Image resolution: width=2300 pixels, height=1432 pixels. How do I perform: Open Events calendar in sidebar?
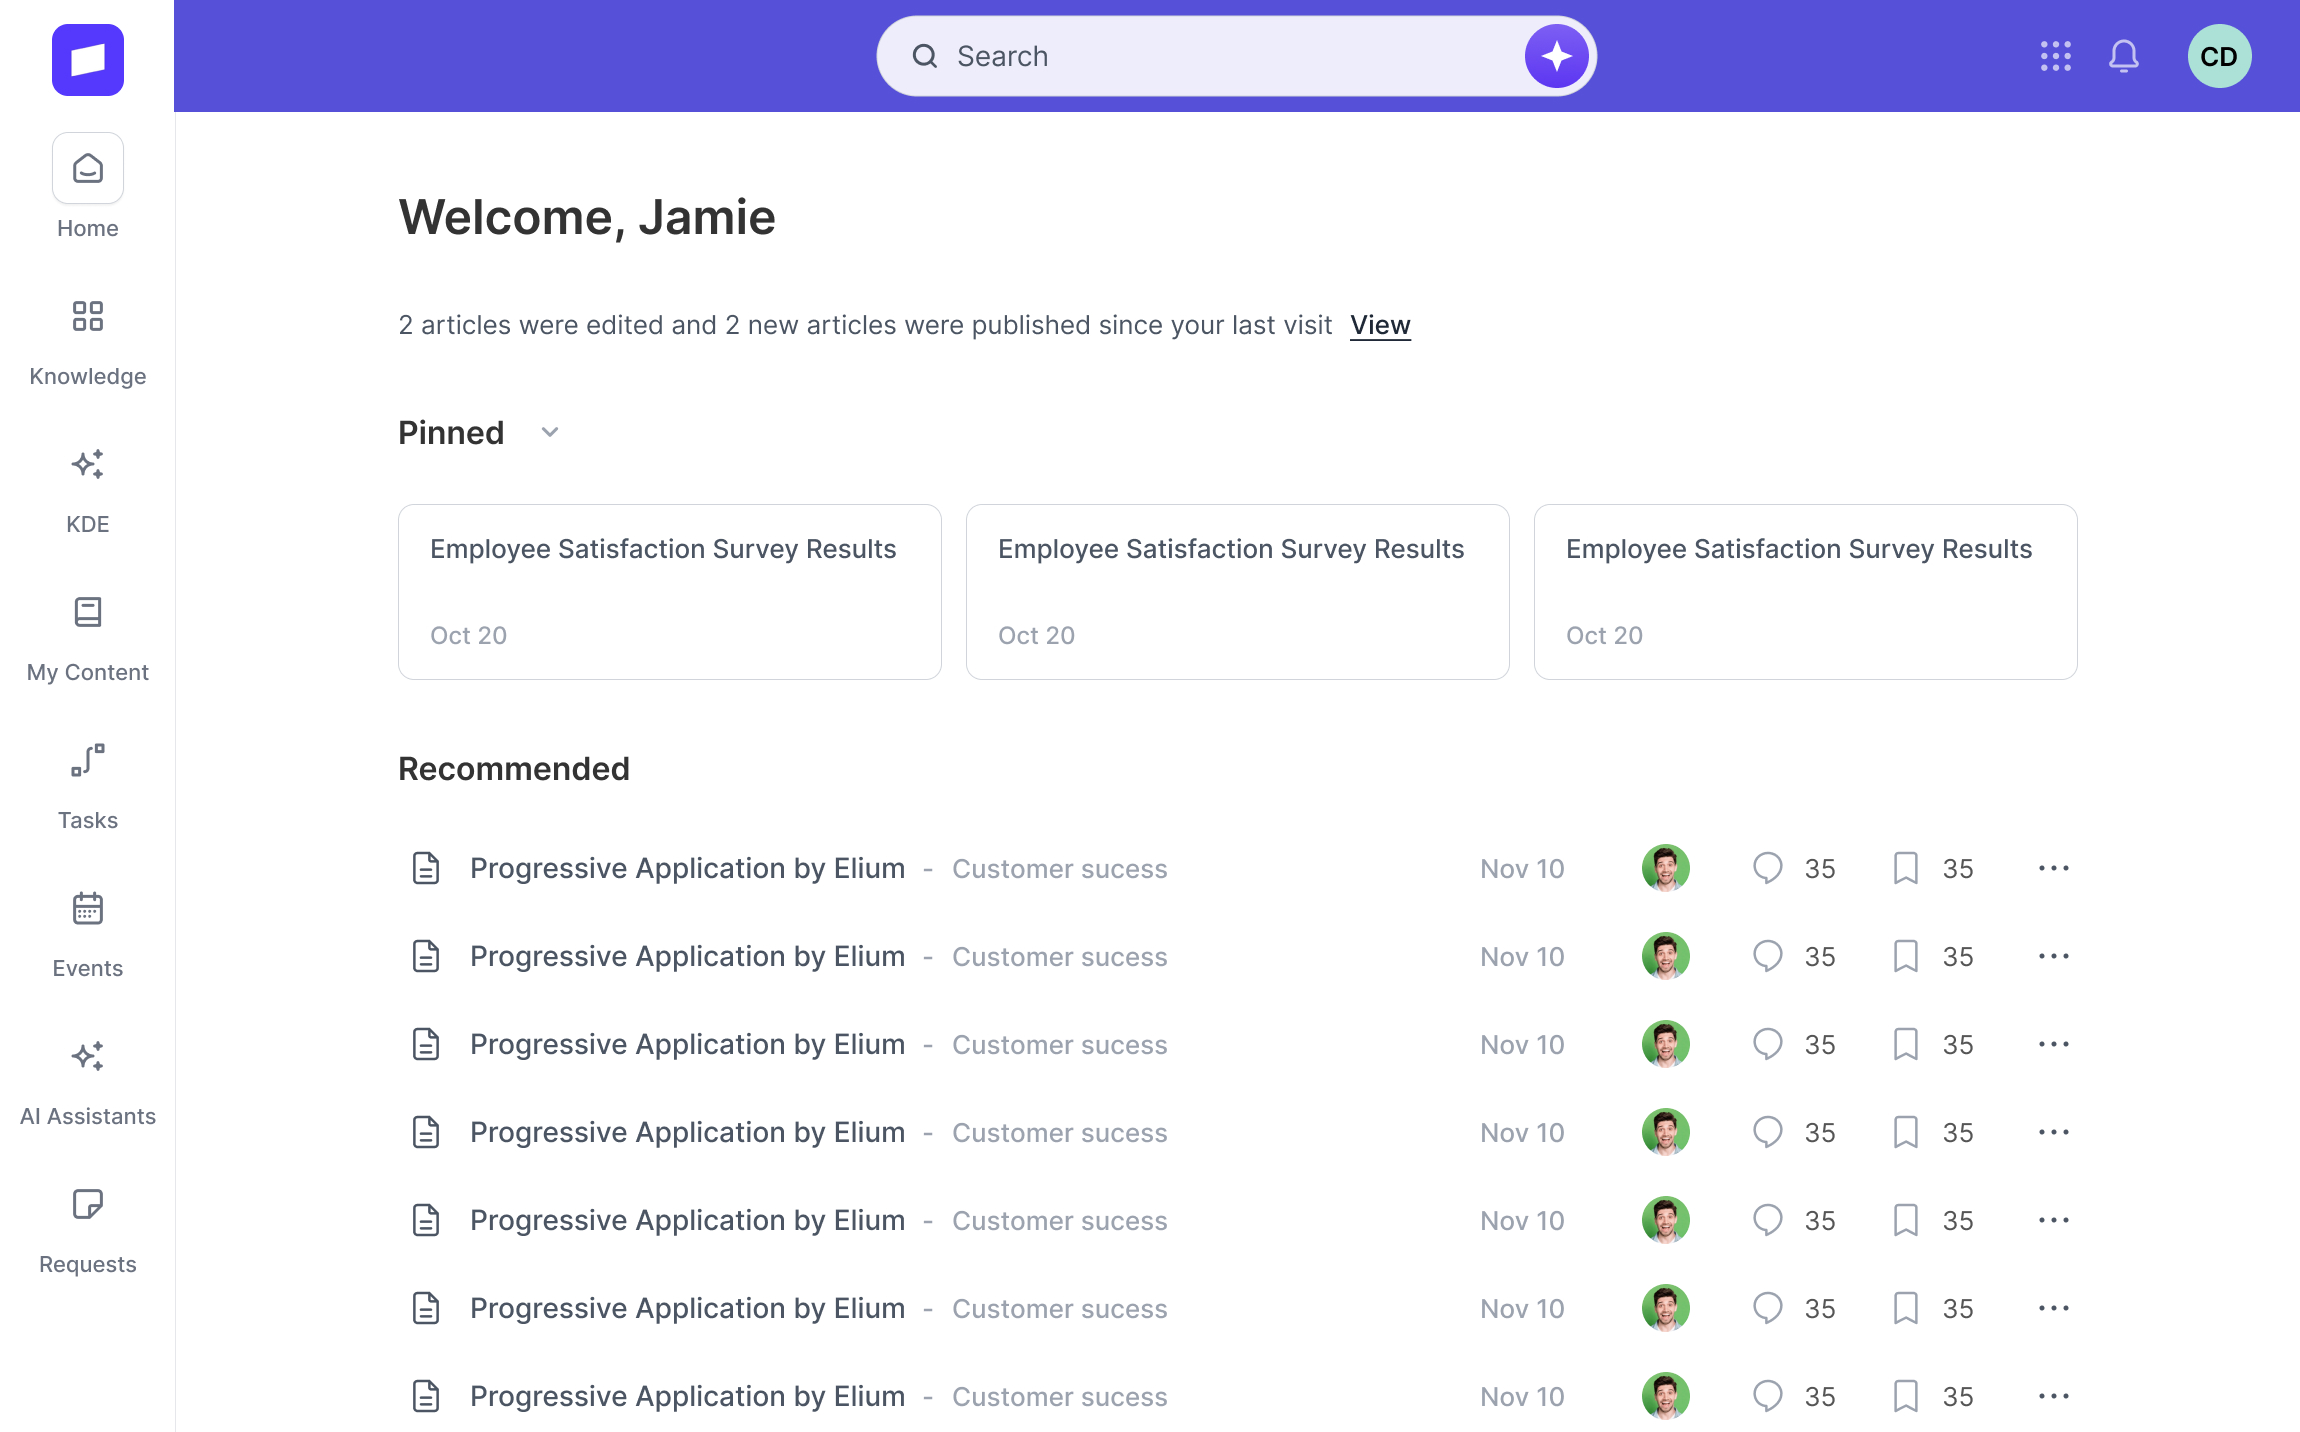coord(88,934)
